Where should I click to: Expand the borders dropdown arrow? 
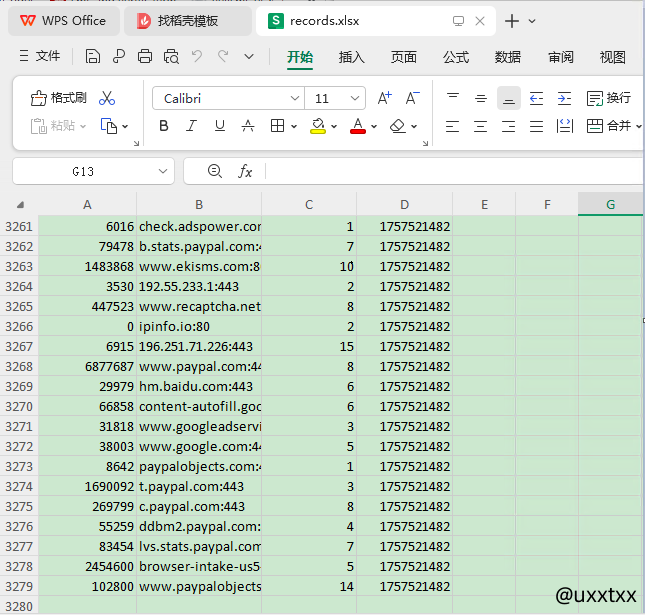click(x=294, y=127)
